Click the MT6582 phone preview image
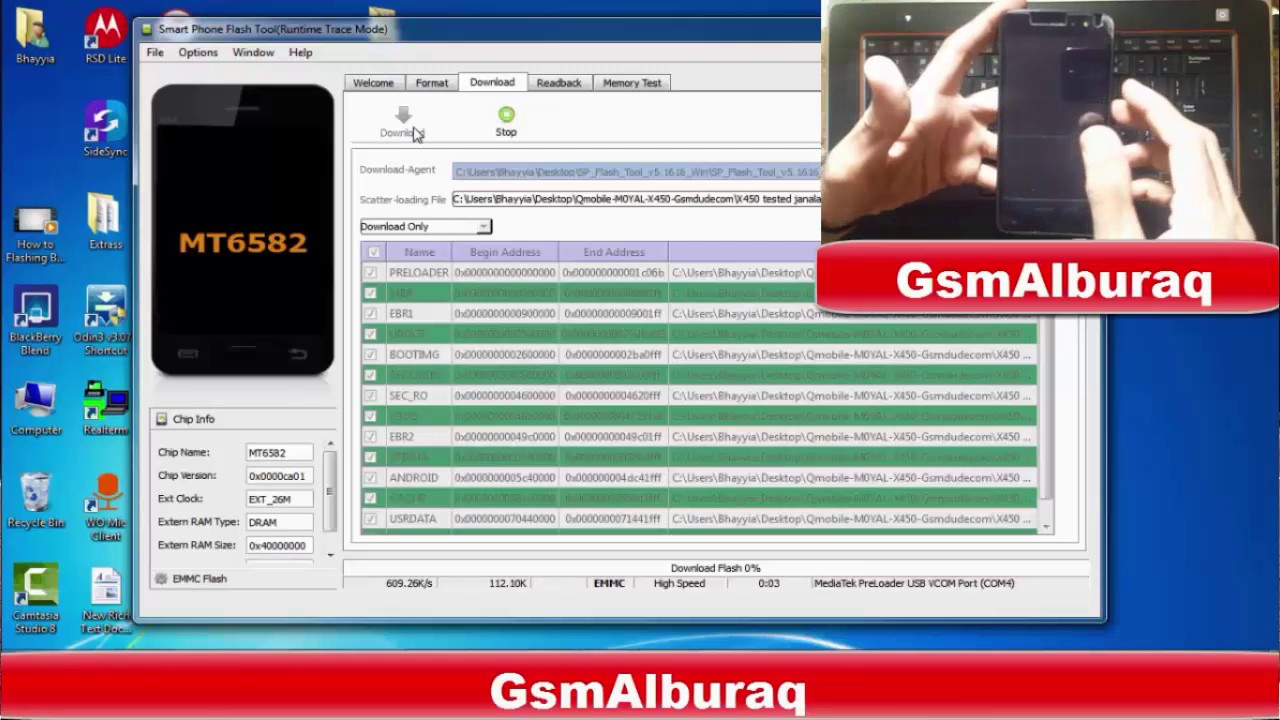Screen dimensions: 1280x720 (243, 231)
